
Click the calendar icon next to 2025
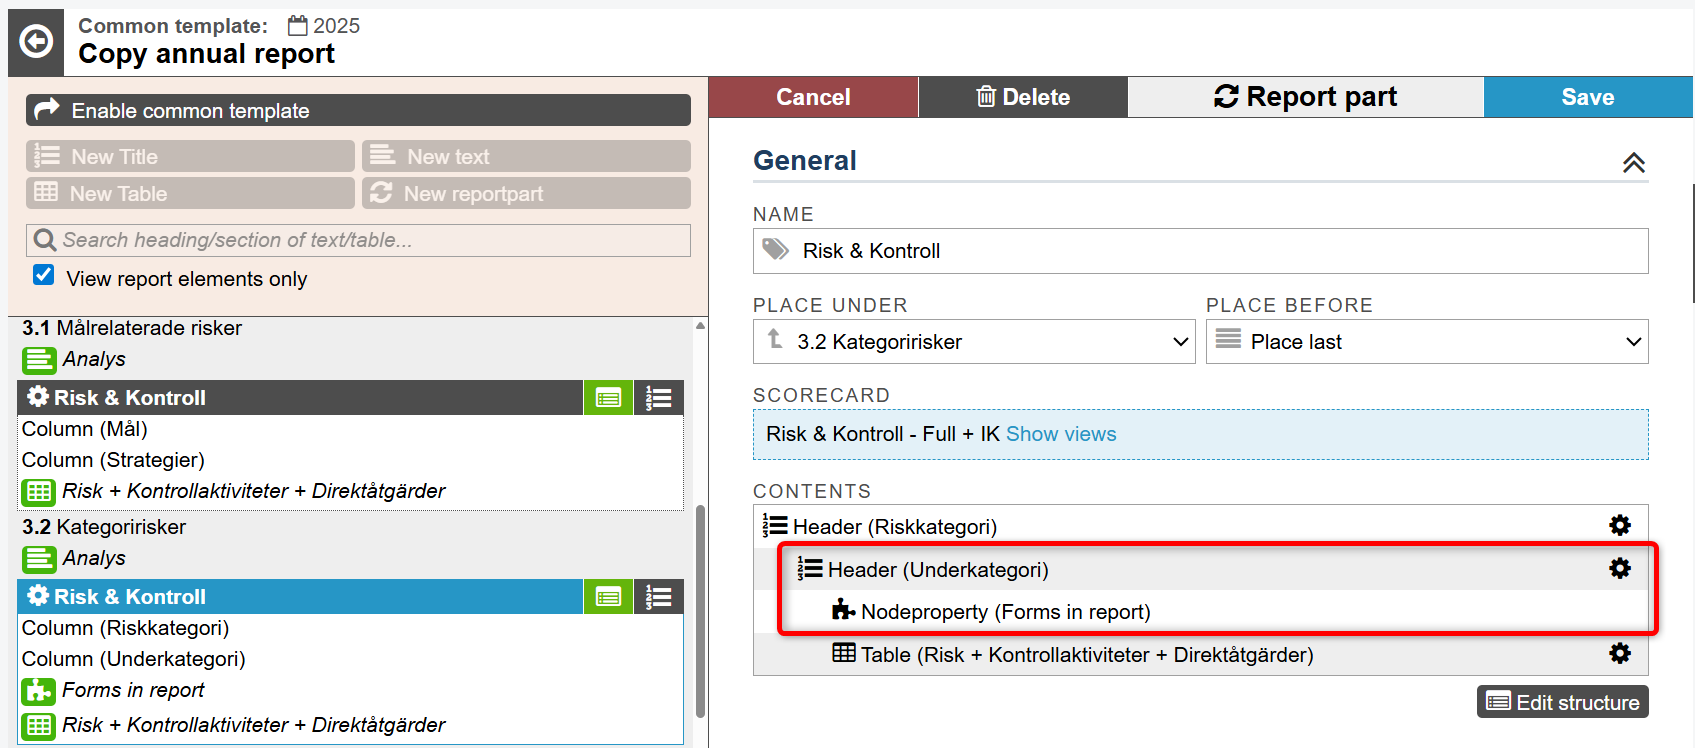tap(297, 26)
